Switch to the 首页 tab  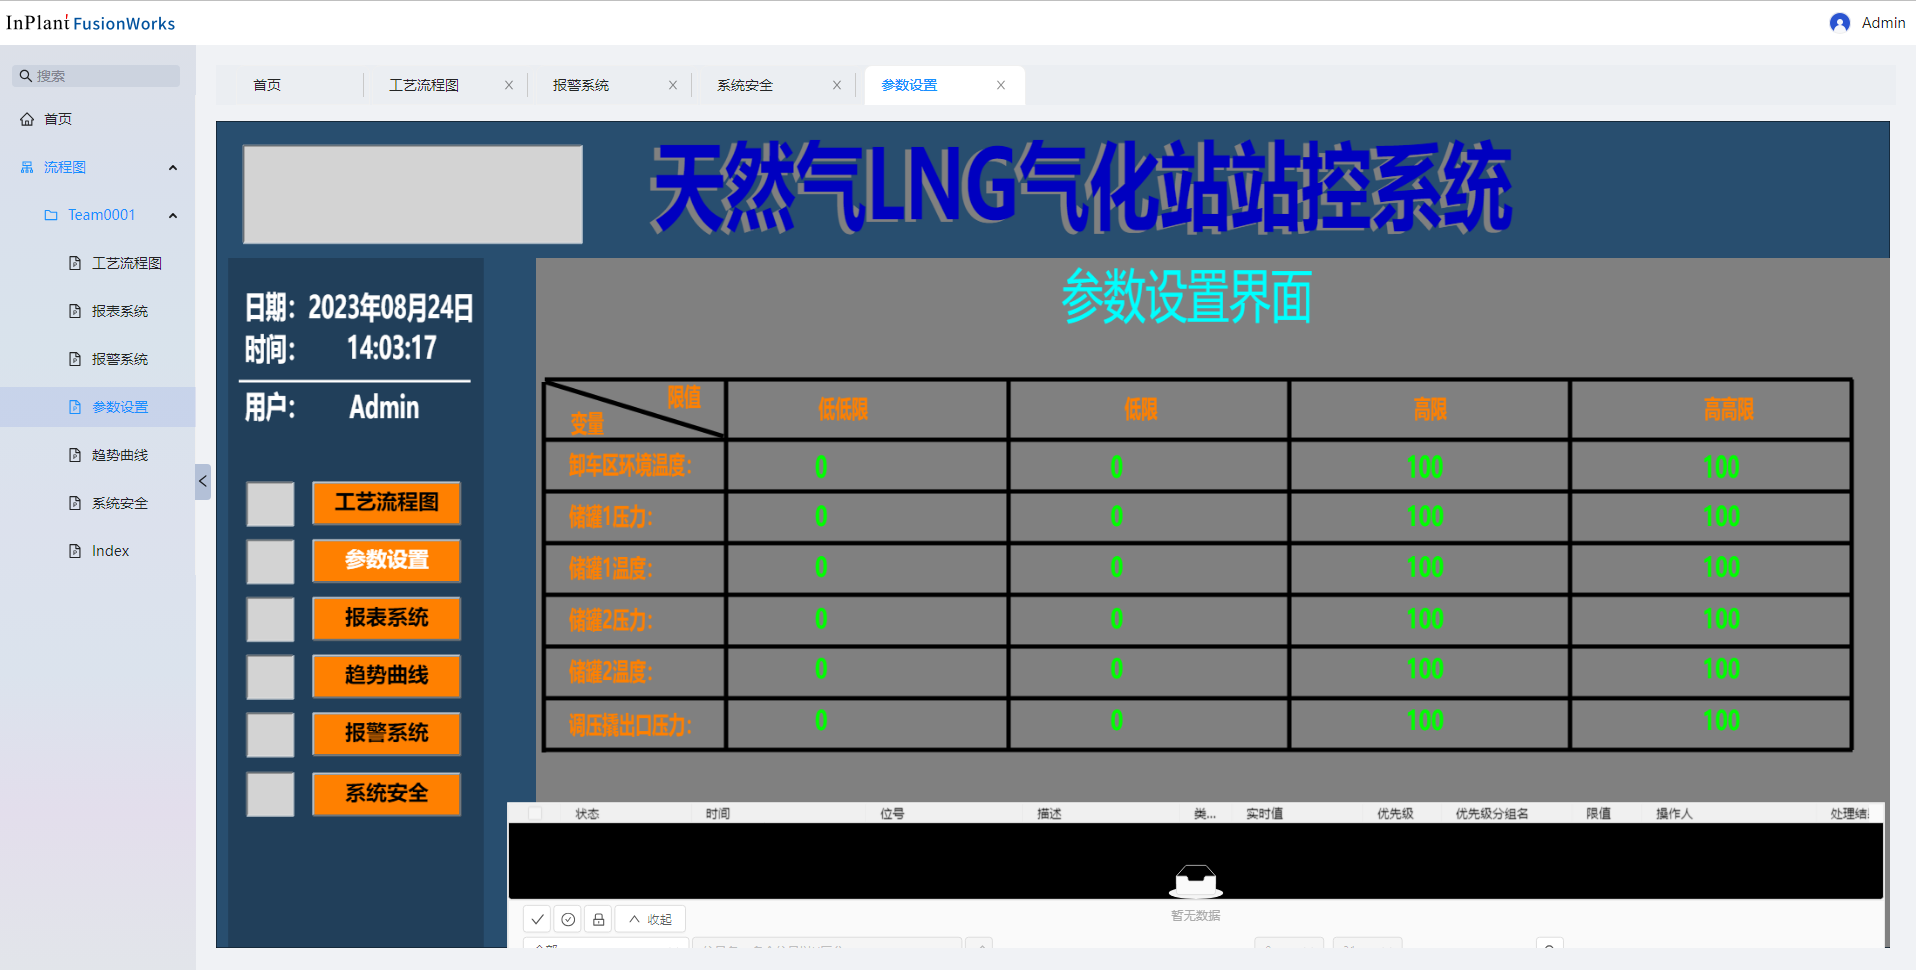click(x=267, y=86)
